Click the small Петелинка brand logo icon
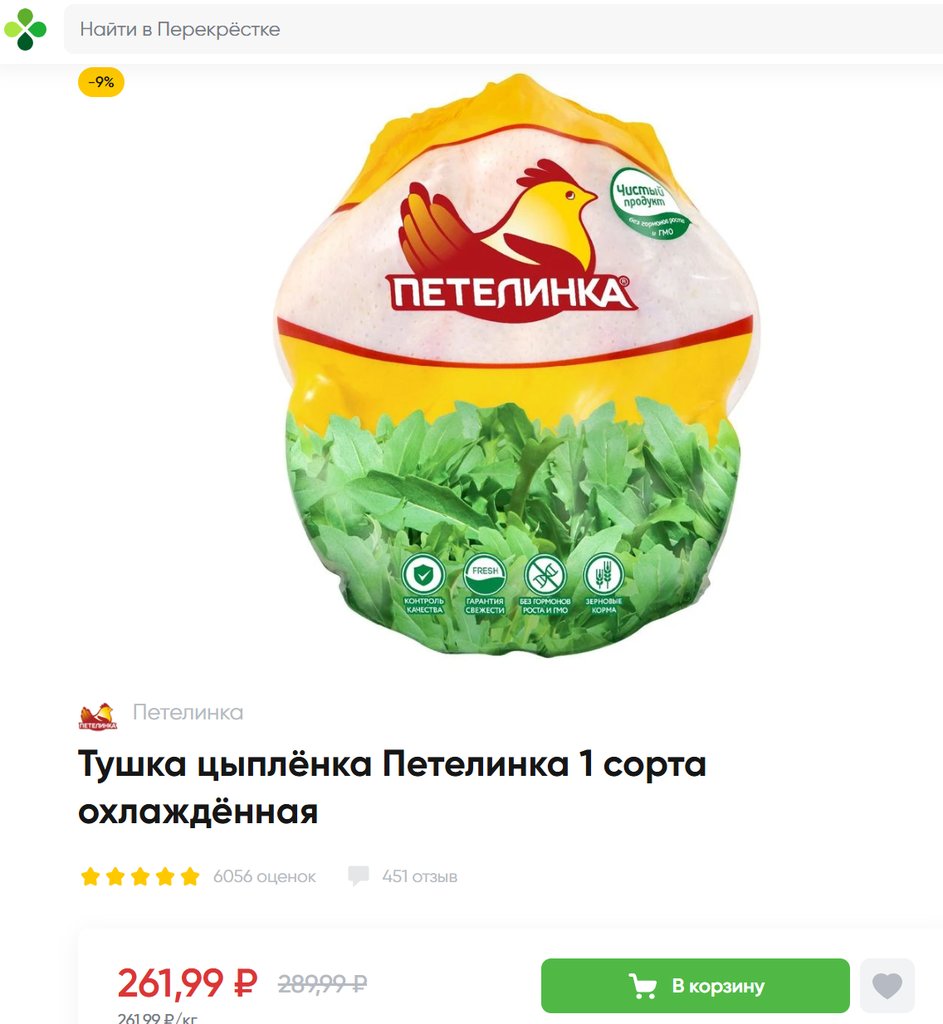This screenshot has height=1024, width=943. coord(98,716)
